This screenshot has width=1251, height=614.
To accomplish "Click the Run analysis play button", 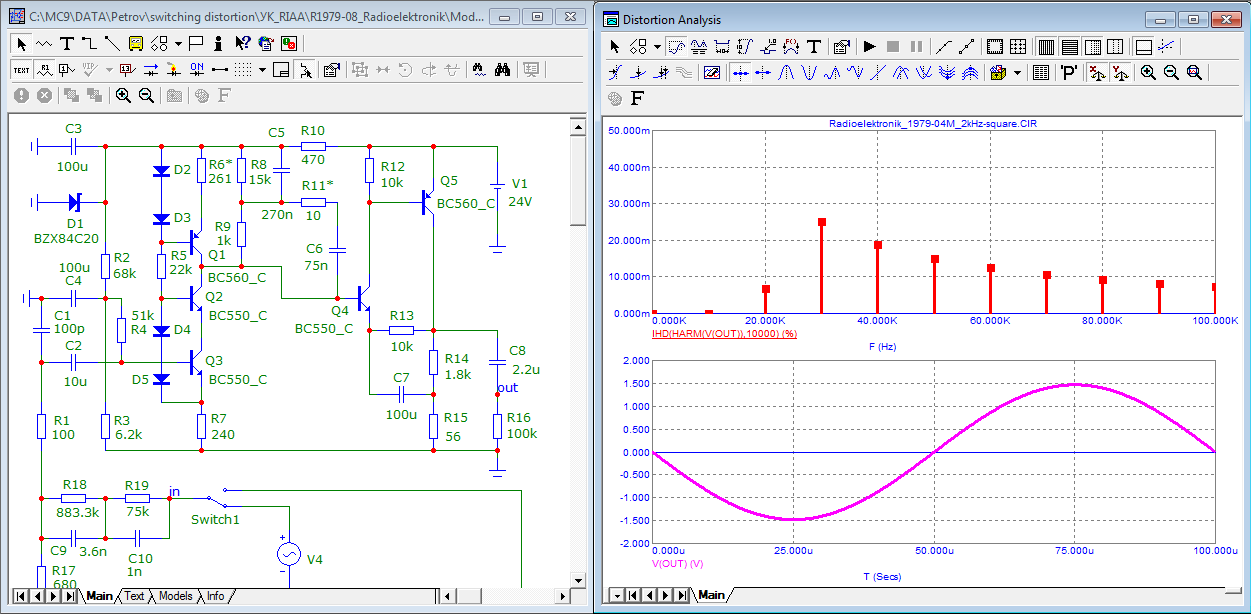I will tap(869, 46).
